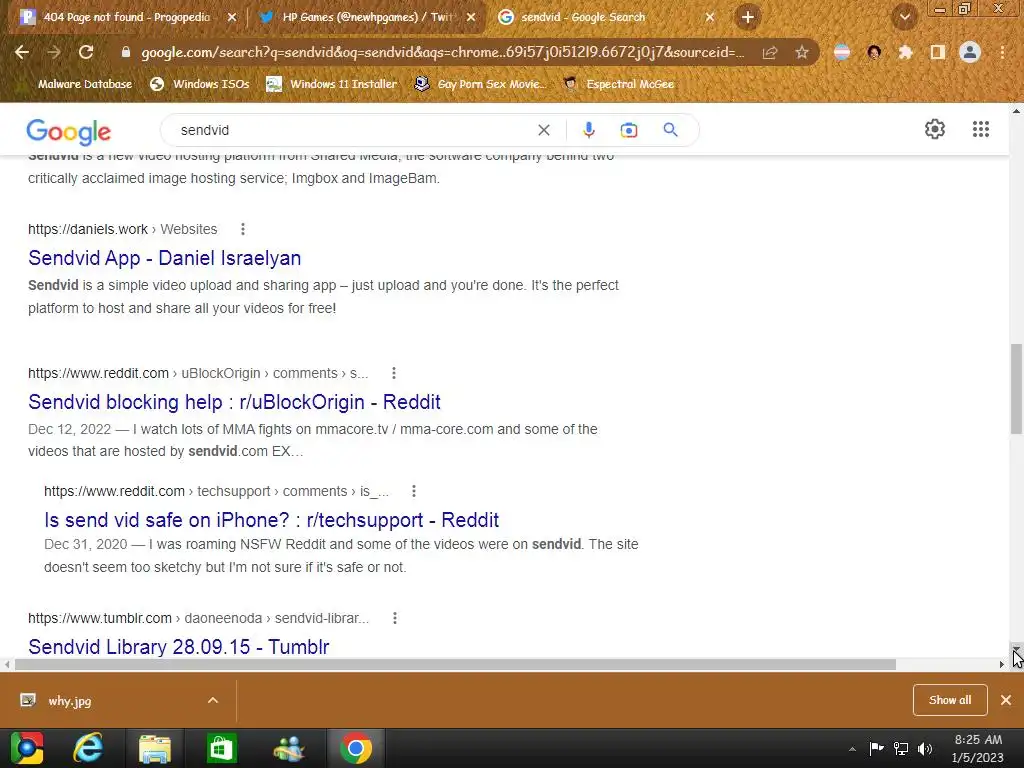Open the volume control in the tray
This screenshot has height=768, width=1024.
coord(925,748)
